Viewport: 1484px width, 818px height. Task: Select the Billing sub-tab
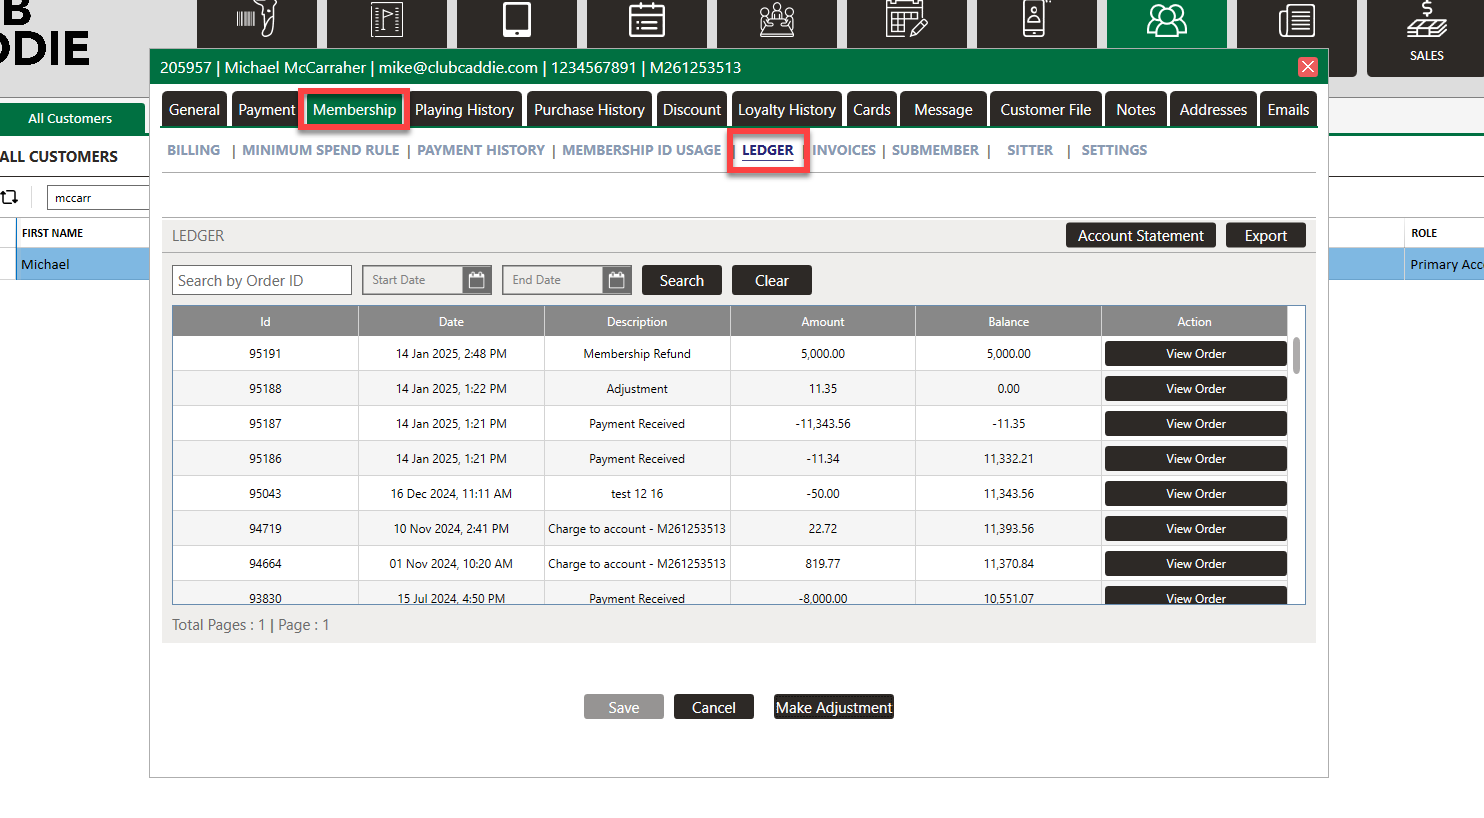click(x=193, y=150)
